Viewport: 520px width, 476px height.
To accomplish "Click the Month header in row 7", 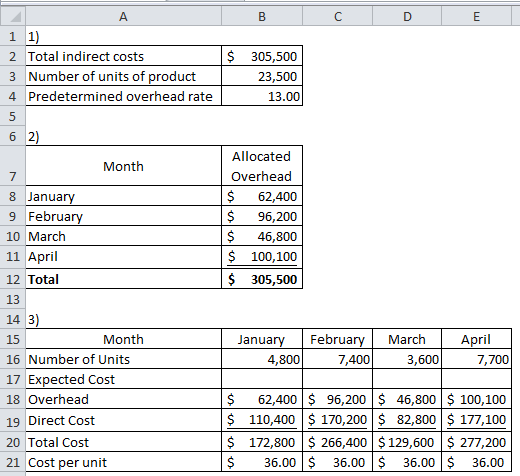I will pyautogui.click(x=123, y=166).
